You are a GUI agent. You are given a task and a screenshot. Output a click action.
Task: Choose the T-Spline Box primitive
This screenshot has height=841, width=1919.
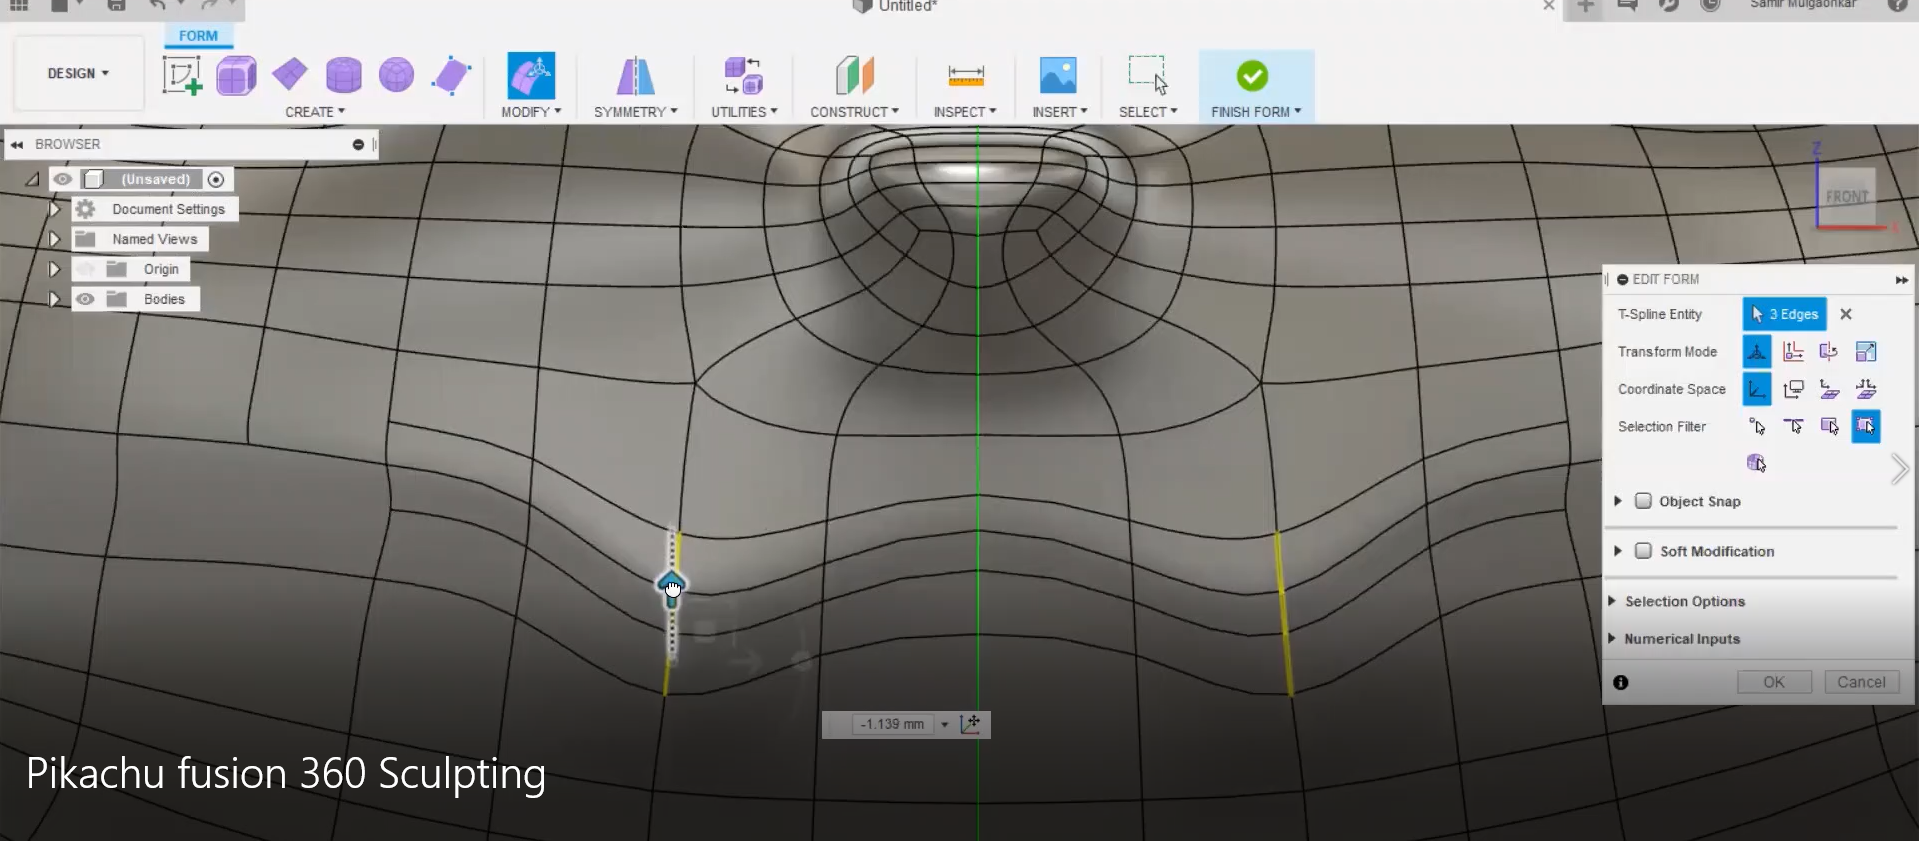(x=236, y=76)
